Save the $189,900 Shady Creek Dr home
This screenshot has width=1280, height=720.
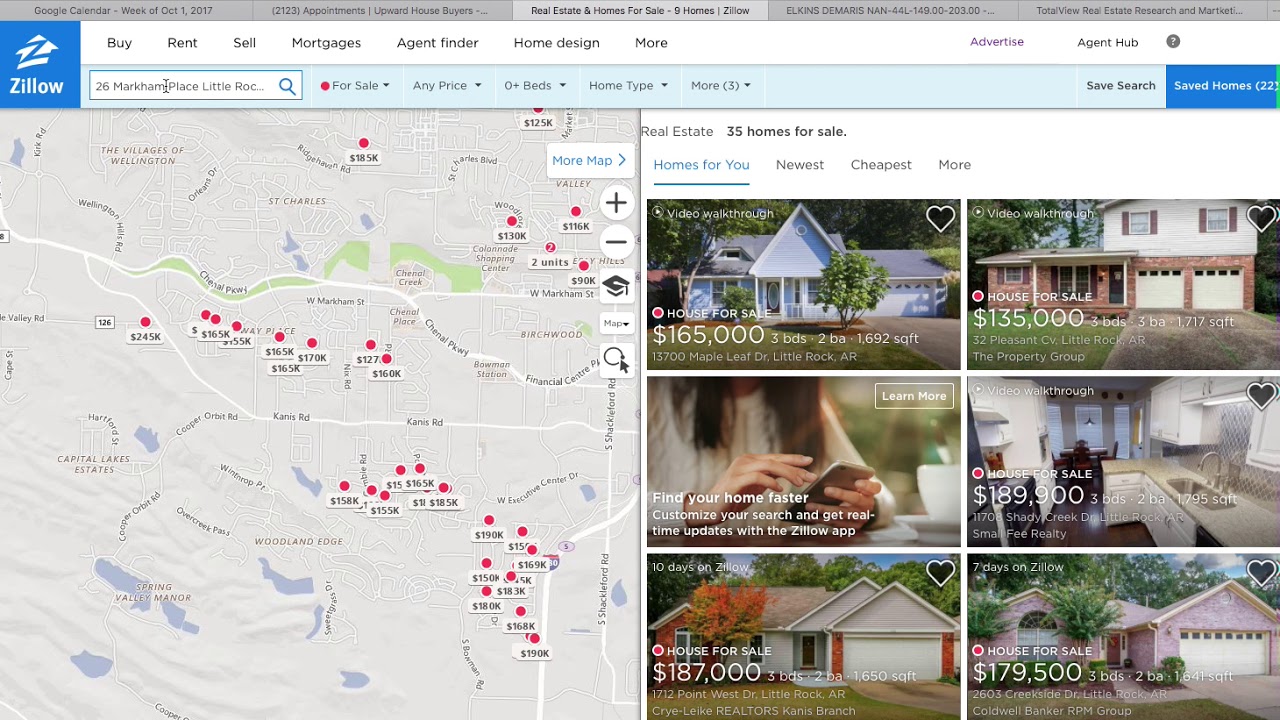[x=1261, y=395]
